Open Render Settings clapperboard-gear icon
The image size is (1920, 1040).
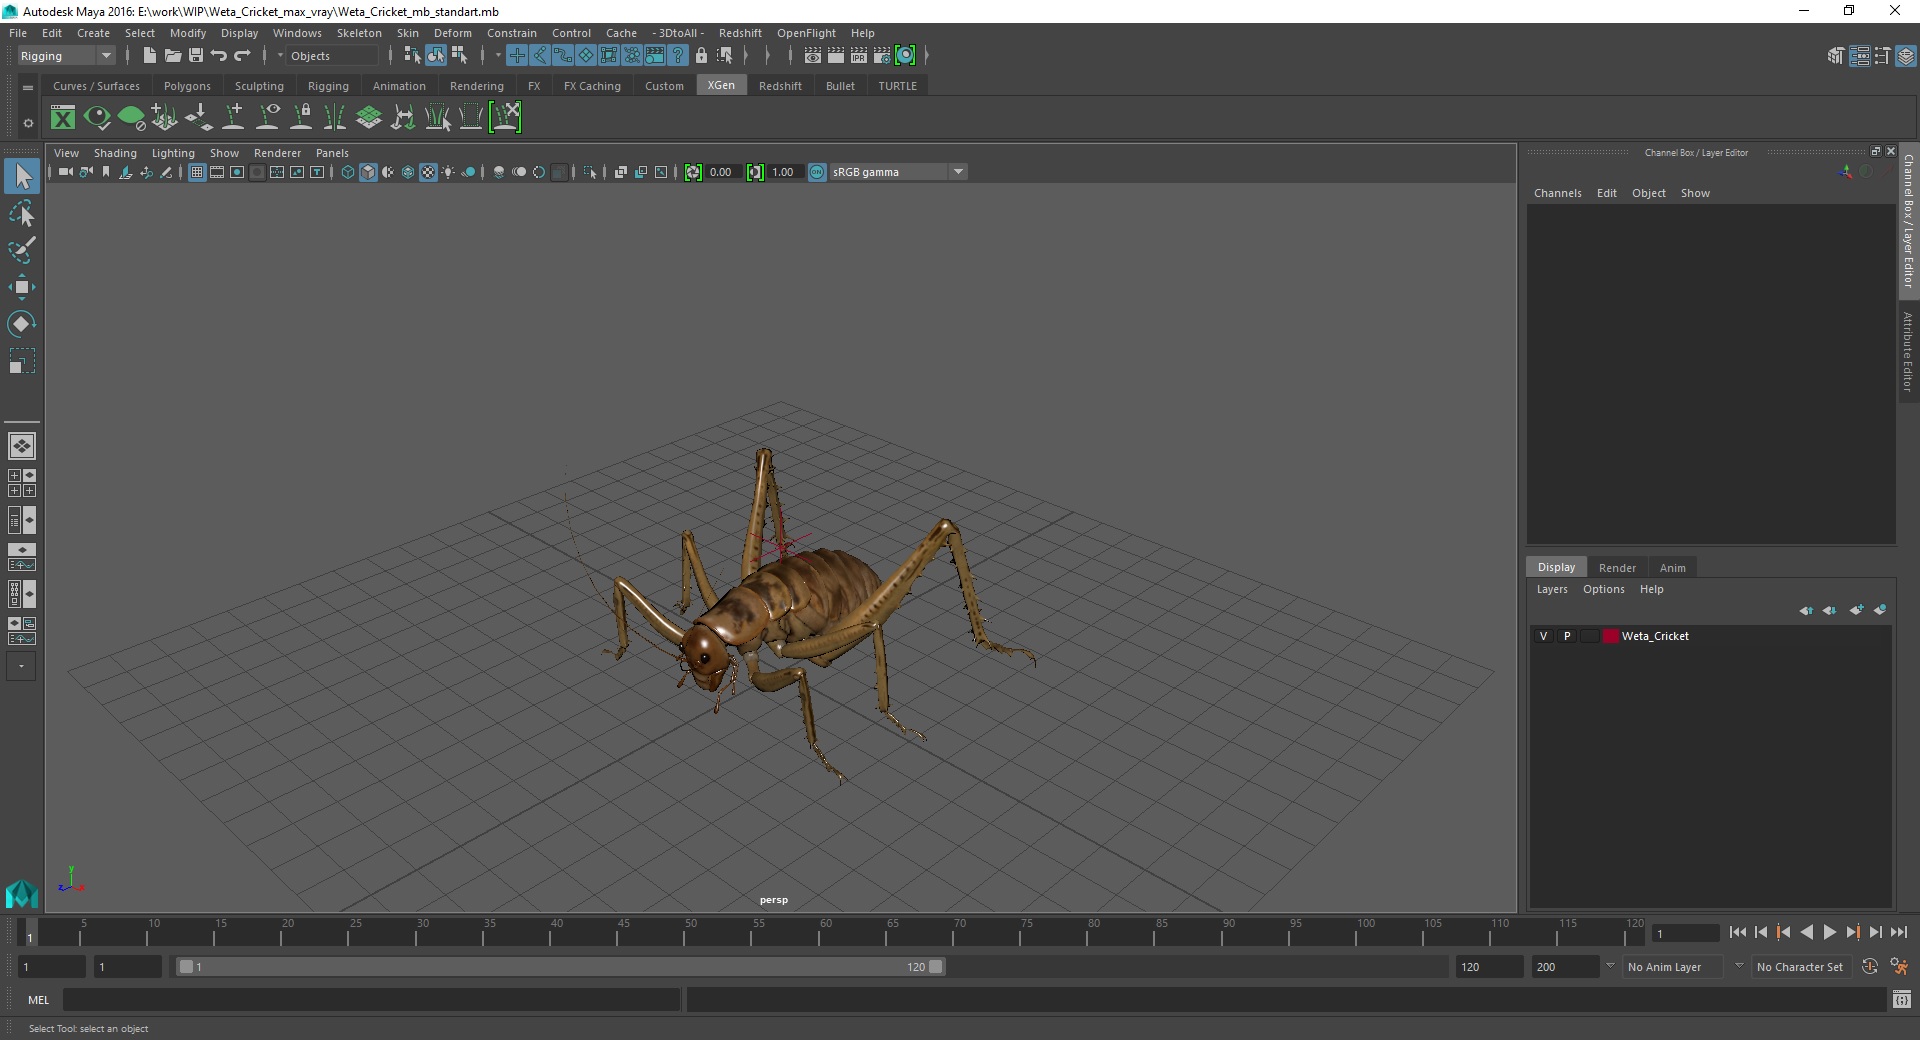[881, 56]
